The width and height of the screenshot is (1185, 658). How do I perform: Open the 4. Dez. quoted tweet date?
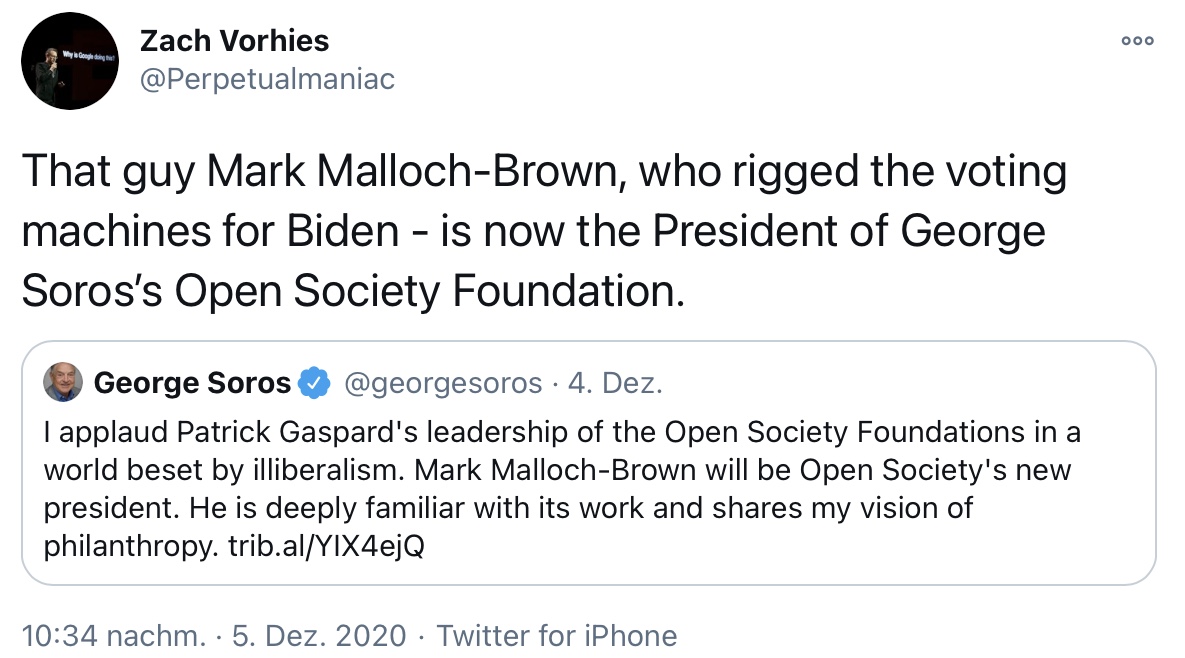(615, 383)
